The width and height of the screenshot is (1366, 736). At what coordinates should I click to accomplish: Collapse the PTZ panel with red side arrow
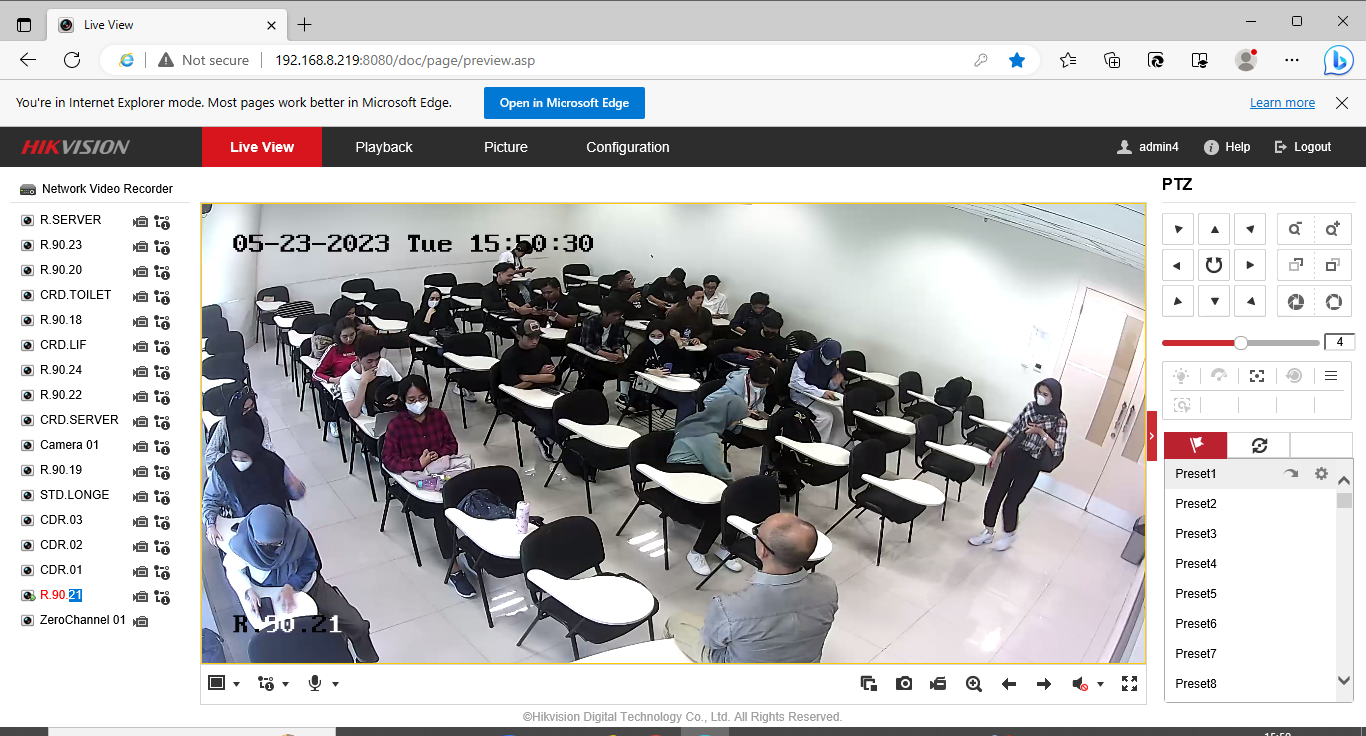pos(1152,436)
